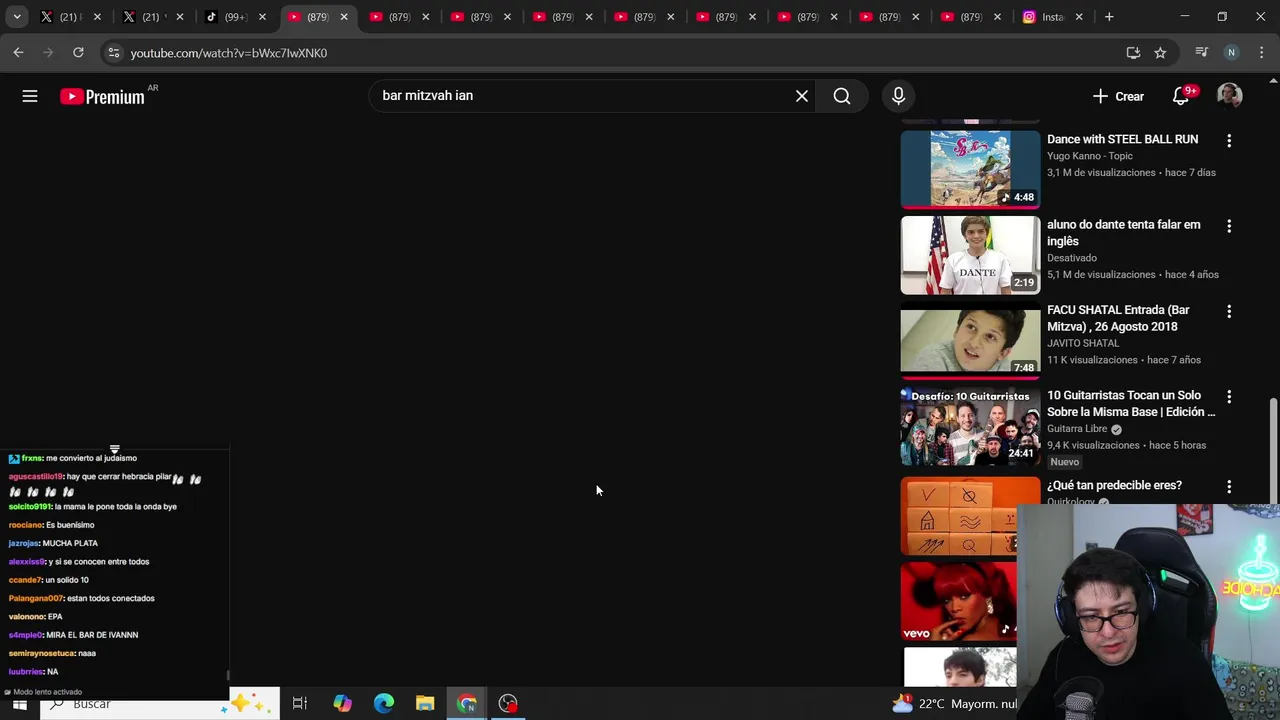Open Desativado channel name
This screenshot has height=720, width=1280.
pos(1072,258)
